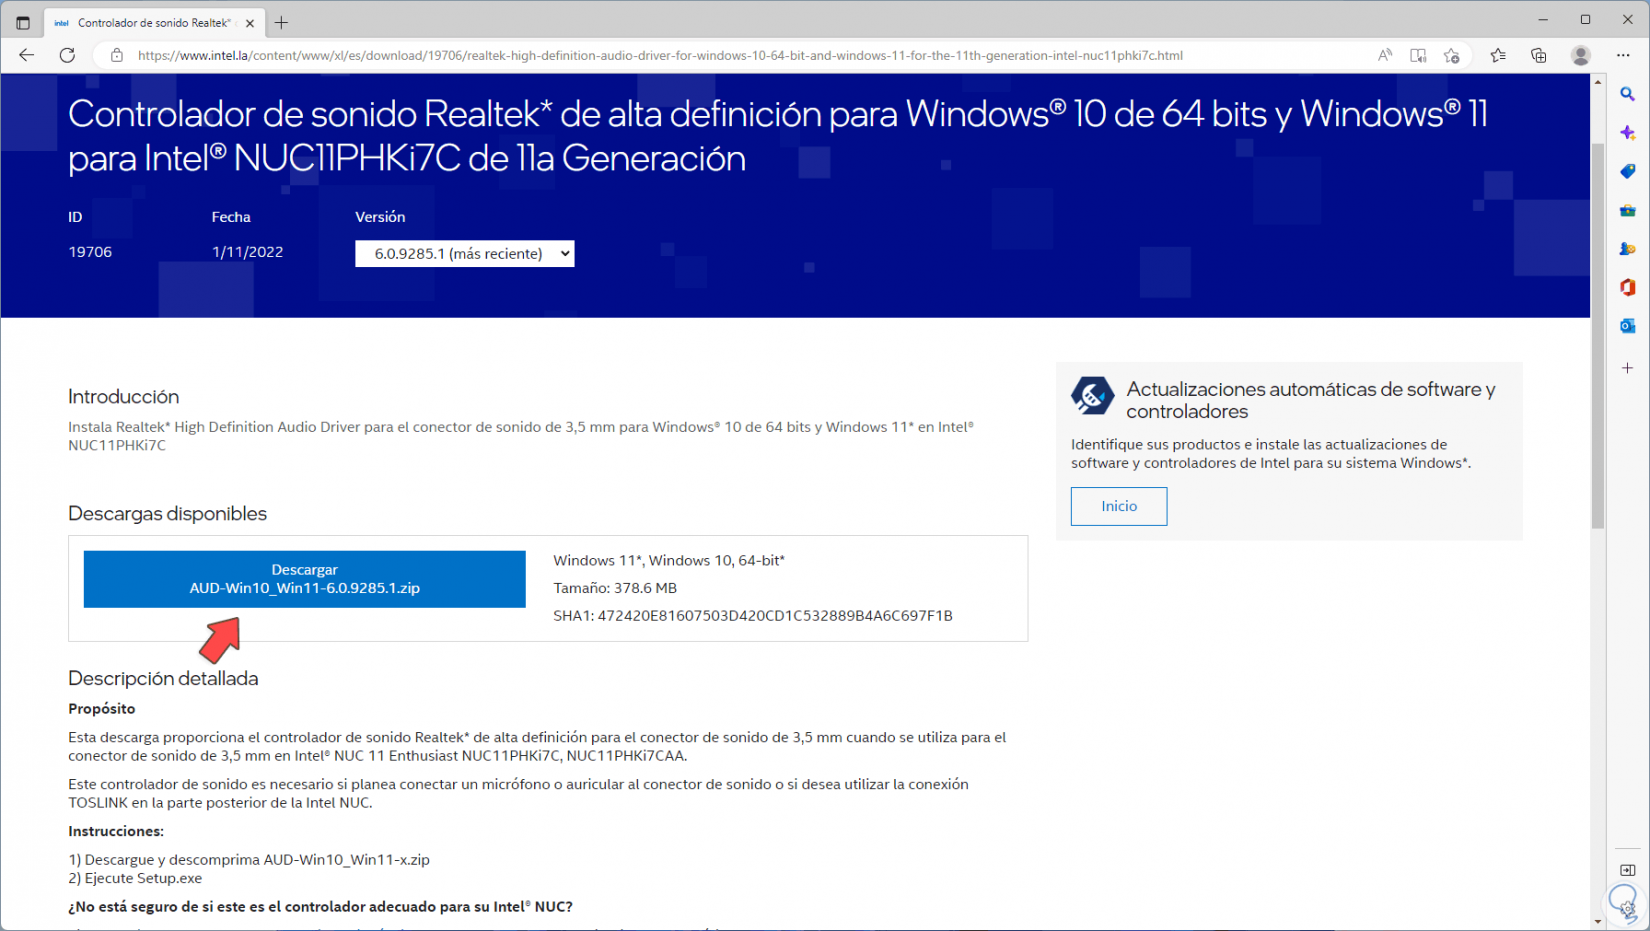This screenshot has height=931, width=1650.
Task: Open the Shopping sidebar icon
Action: coord(1627,171)
